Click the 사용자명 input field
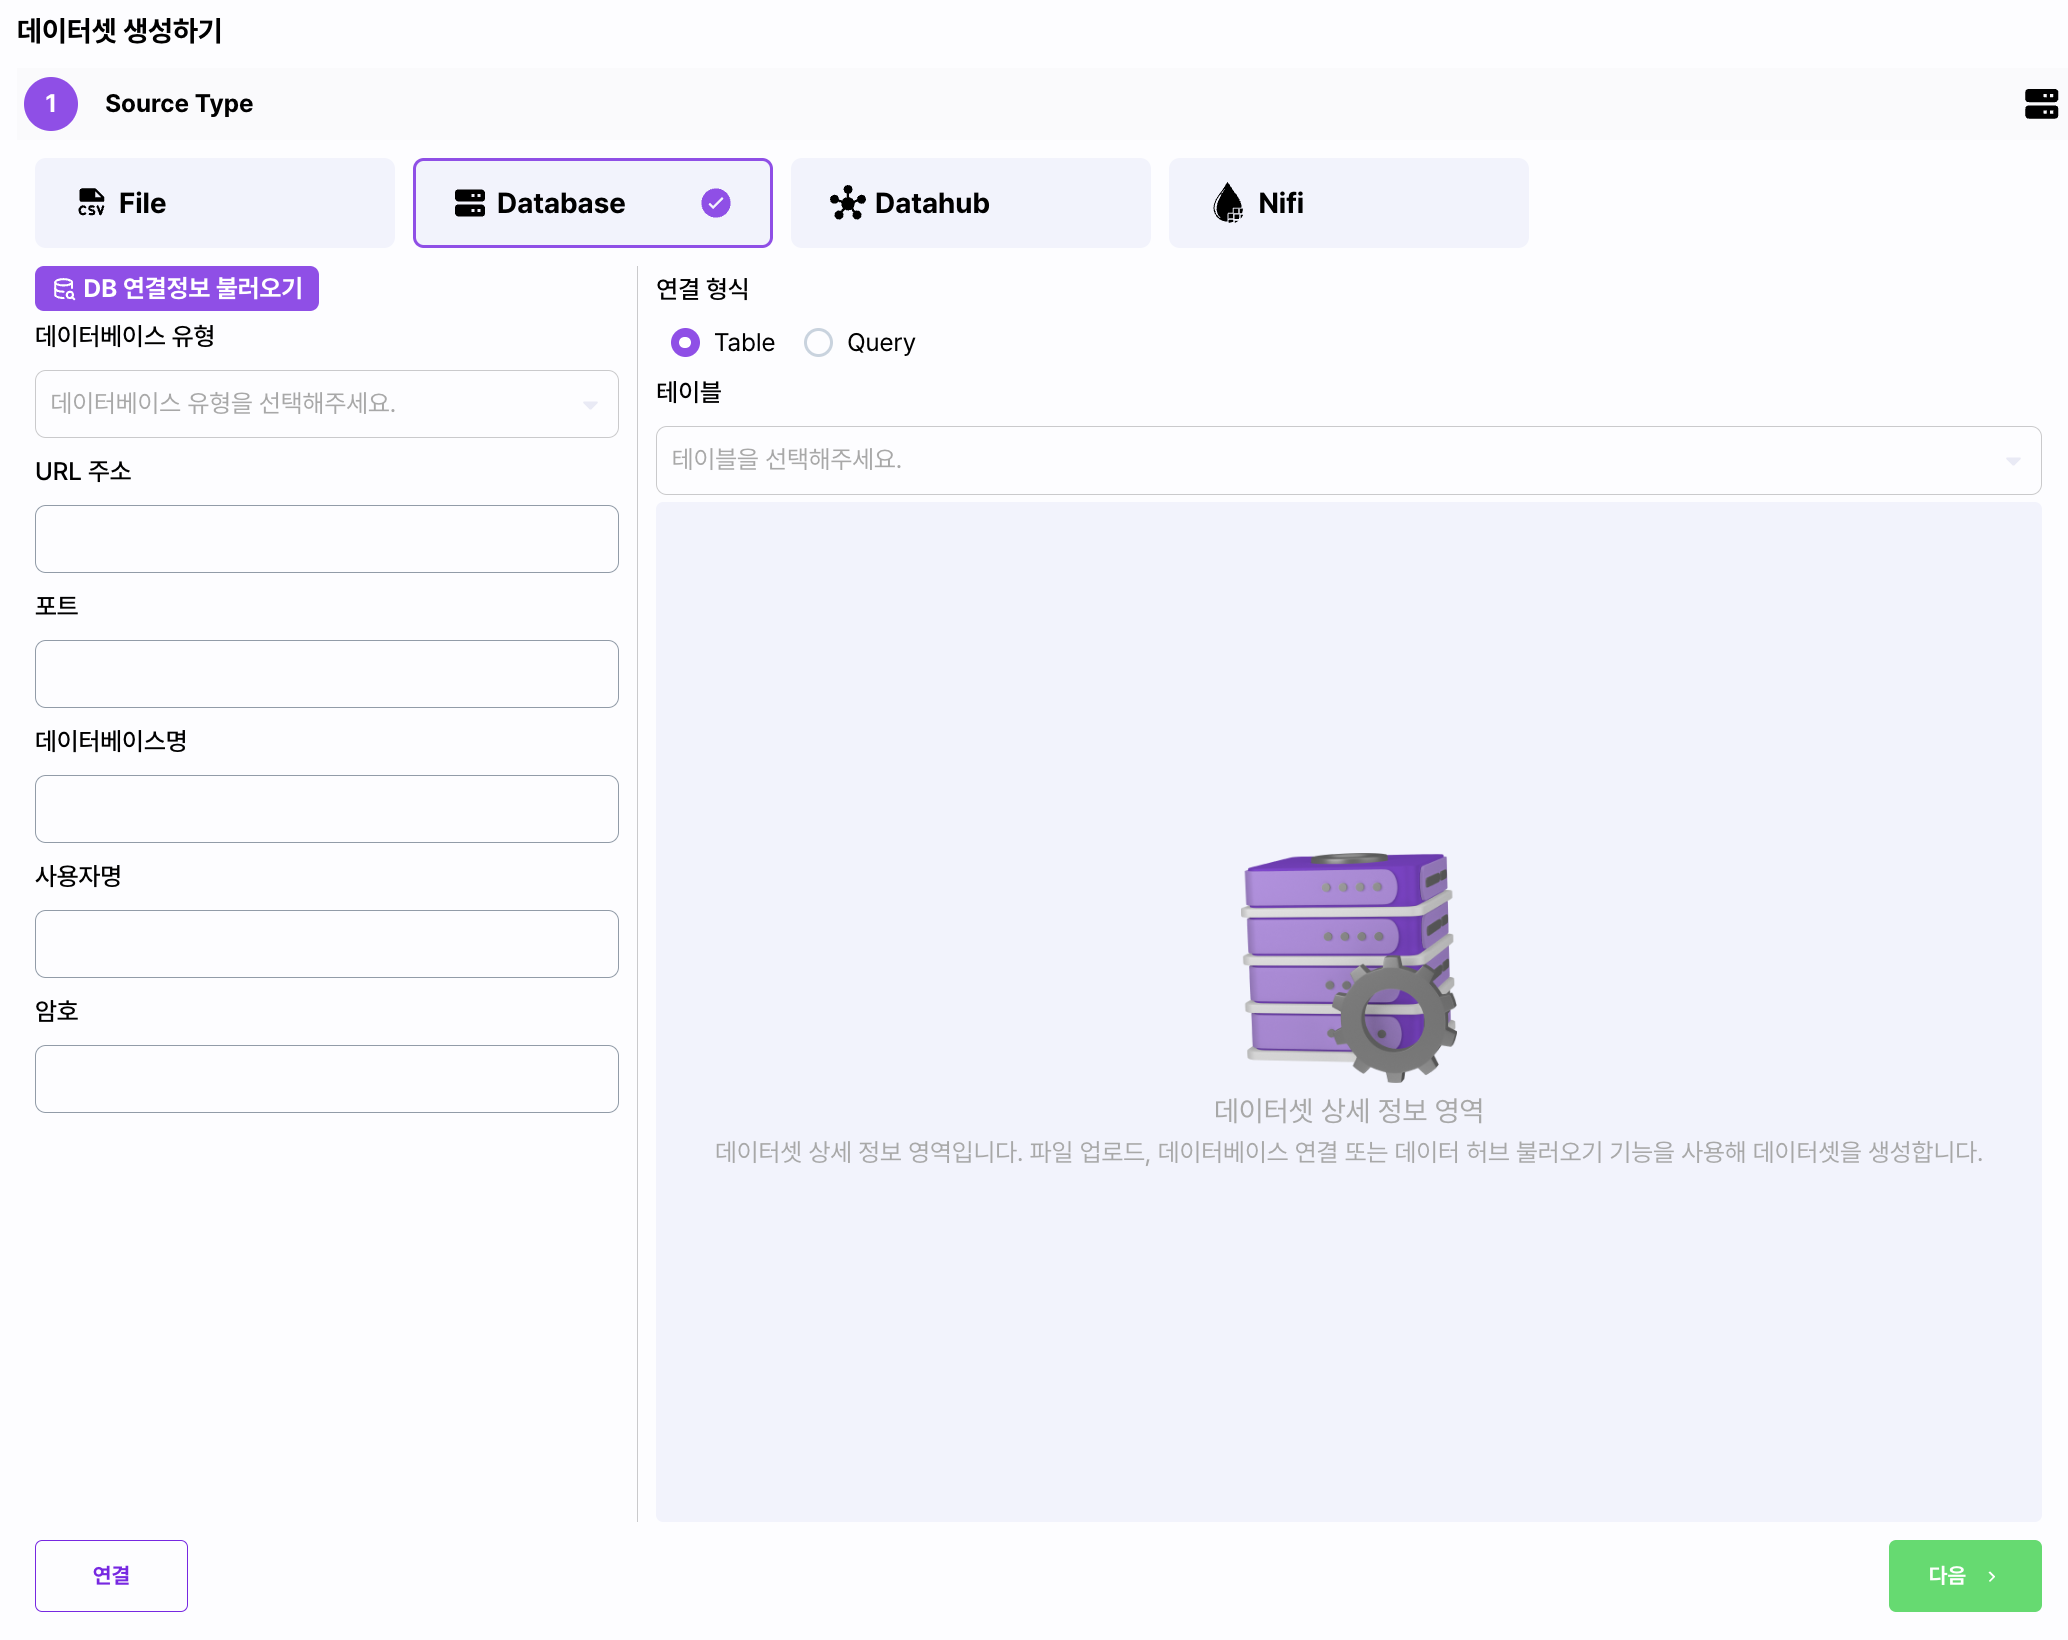 (x=327, y=944)
